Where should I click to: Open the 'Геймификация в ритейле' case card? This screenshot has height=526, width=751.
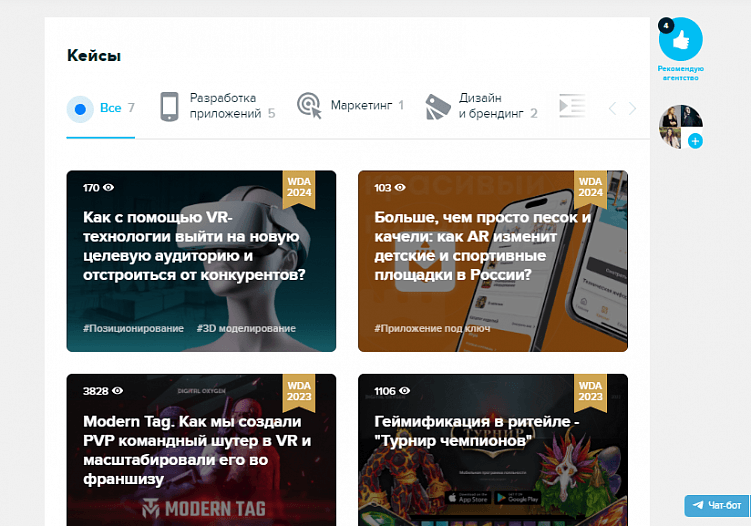click(493, 450)
